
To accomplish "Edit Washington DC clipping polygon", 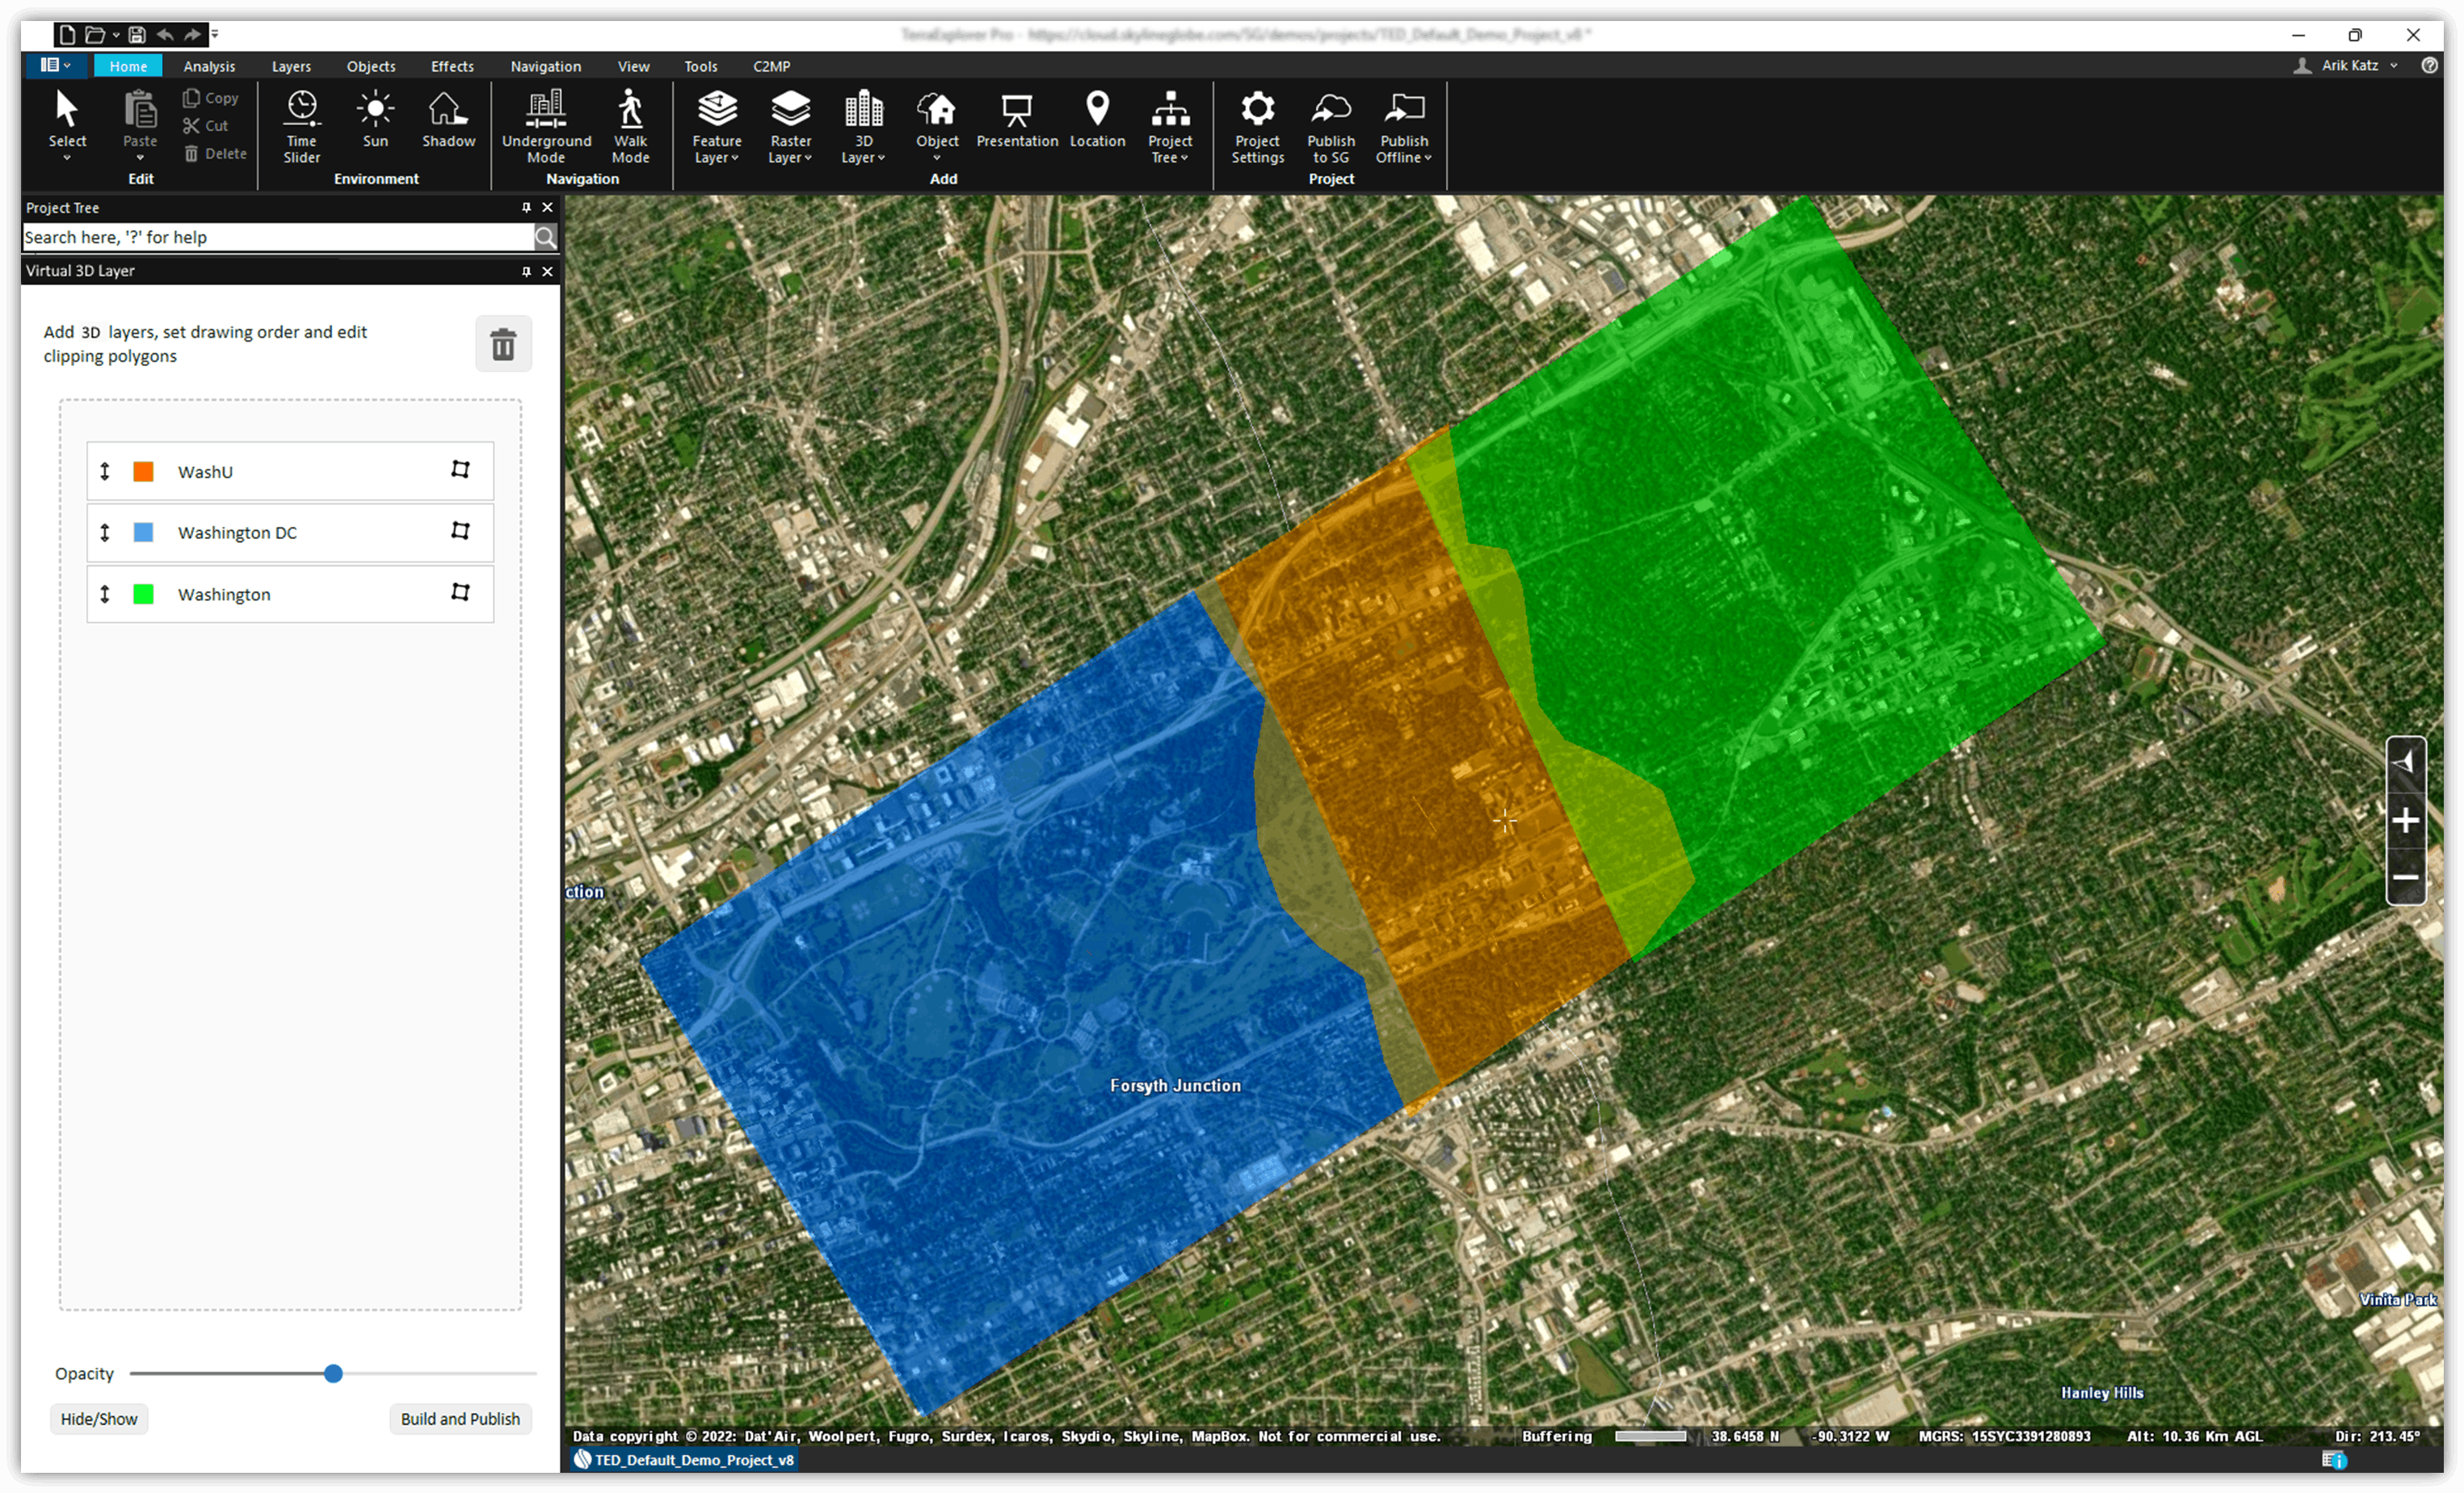I will click(x=460, y=531).
